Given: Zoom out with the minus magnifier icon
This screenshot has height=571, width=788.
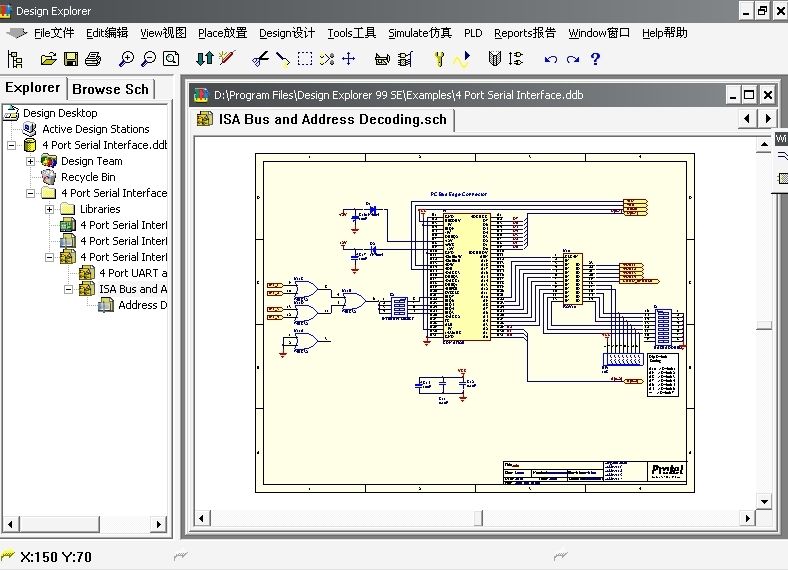Looking at the screenshot, I should pyautogui.click(x=149, y=59).
